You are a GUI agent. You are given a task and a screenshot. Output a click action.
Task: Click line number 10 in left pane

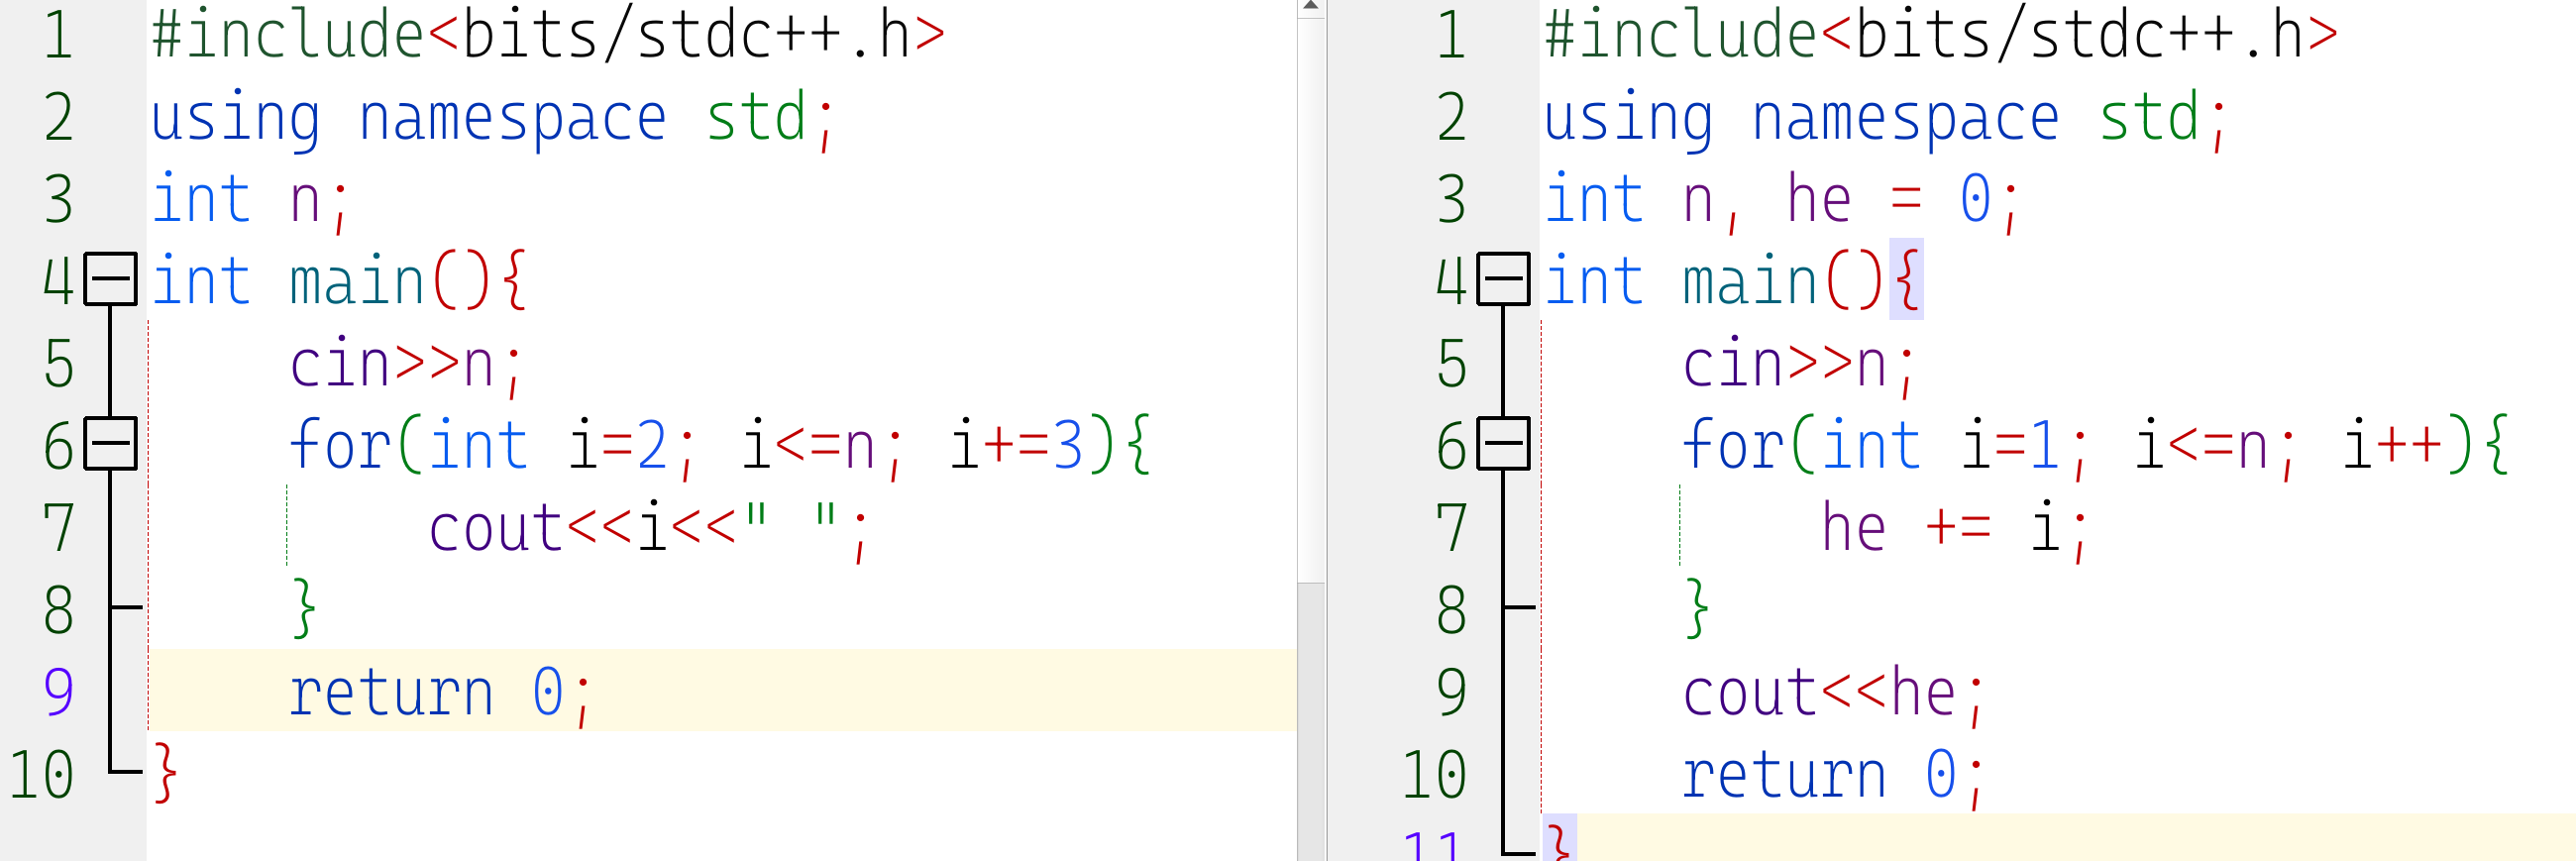pyautogui.click(x=42, y=775)
